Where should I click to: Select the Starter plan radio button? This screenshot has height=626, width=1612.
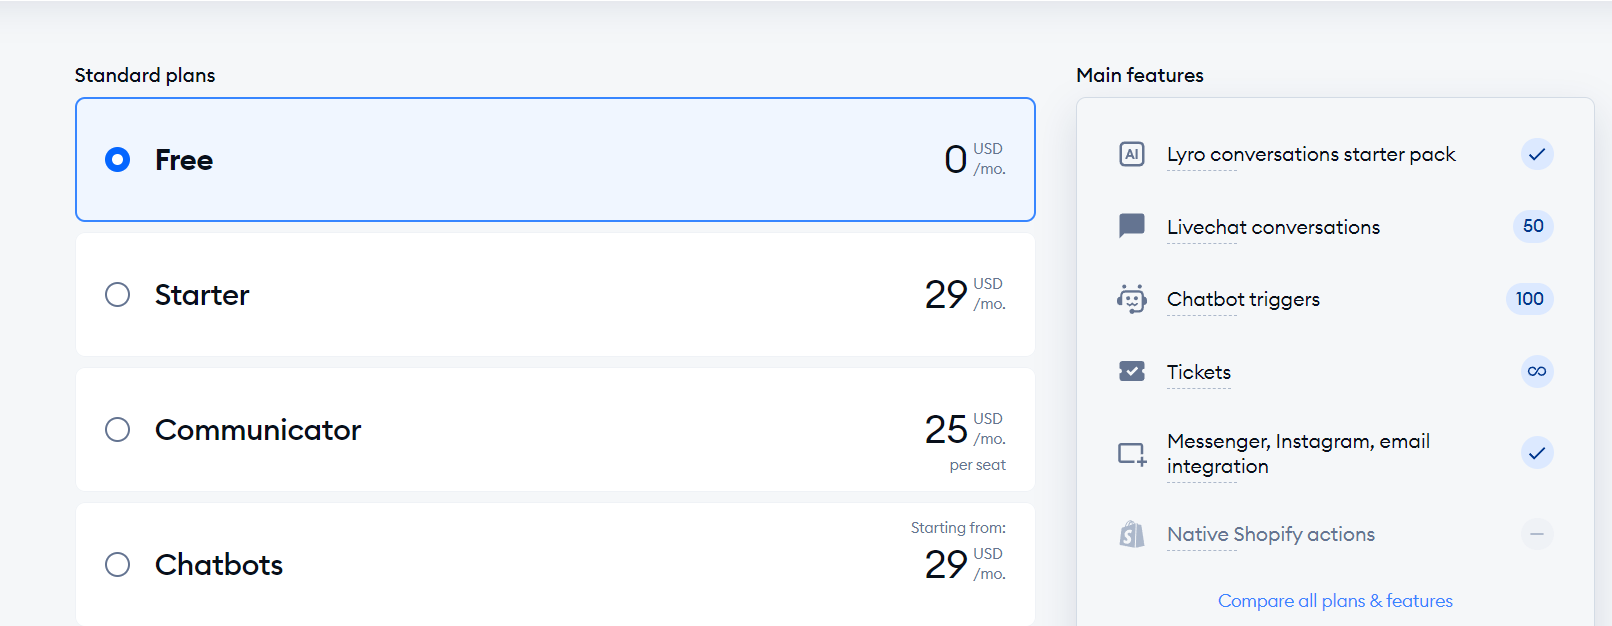pos(117,294)
